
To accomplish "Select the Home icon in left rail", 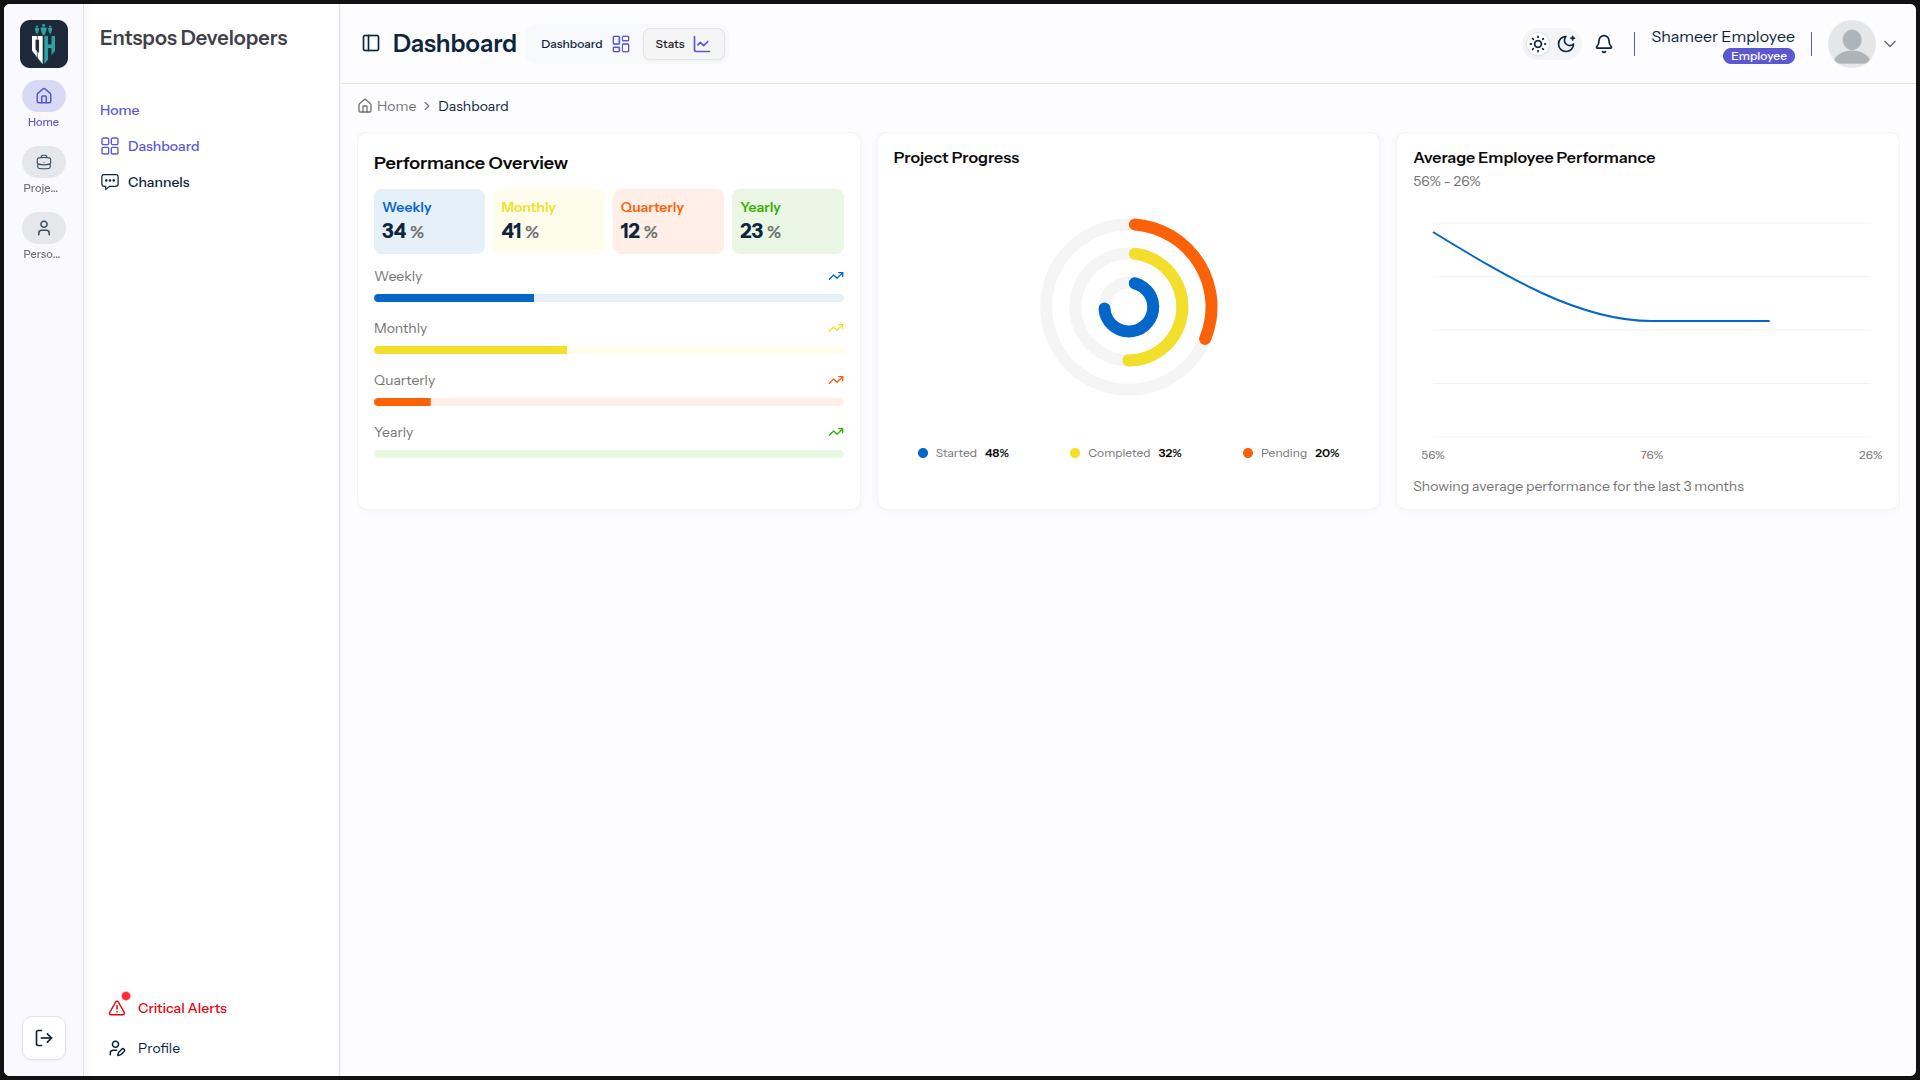I will 44,96.
